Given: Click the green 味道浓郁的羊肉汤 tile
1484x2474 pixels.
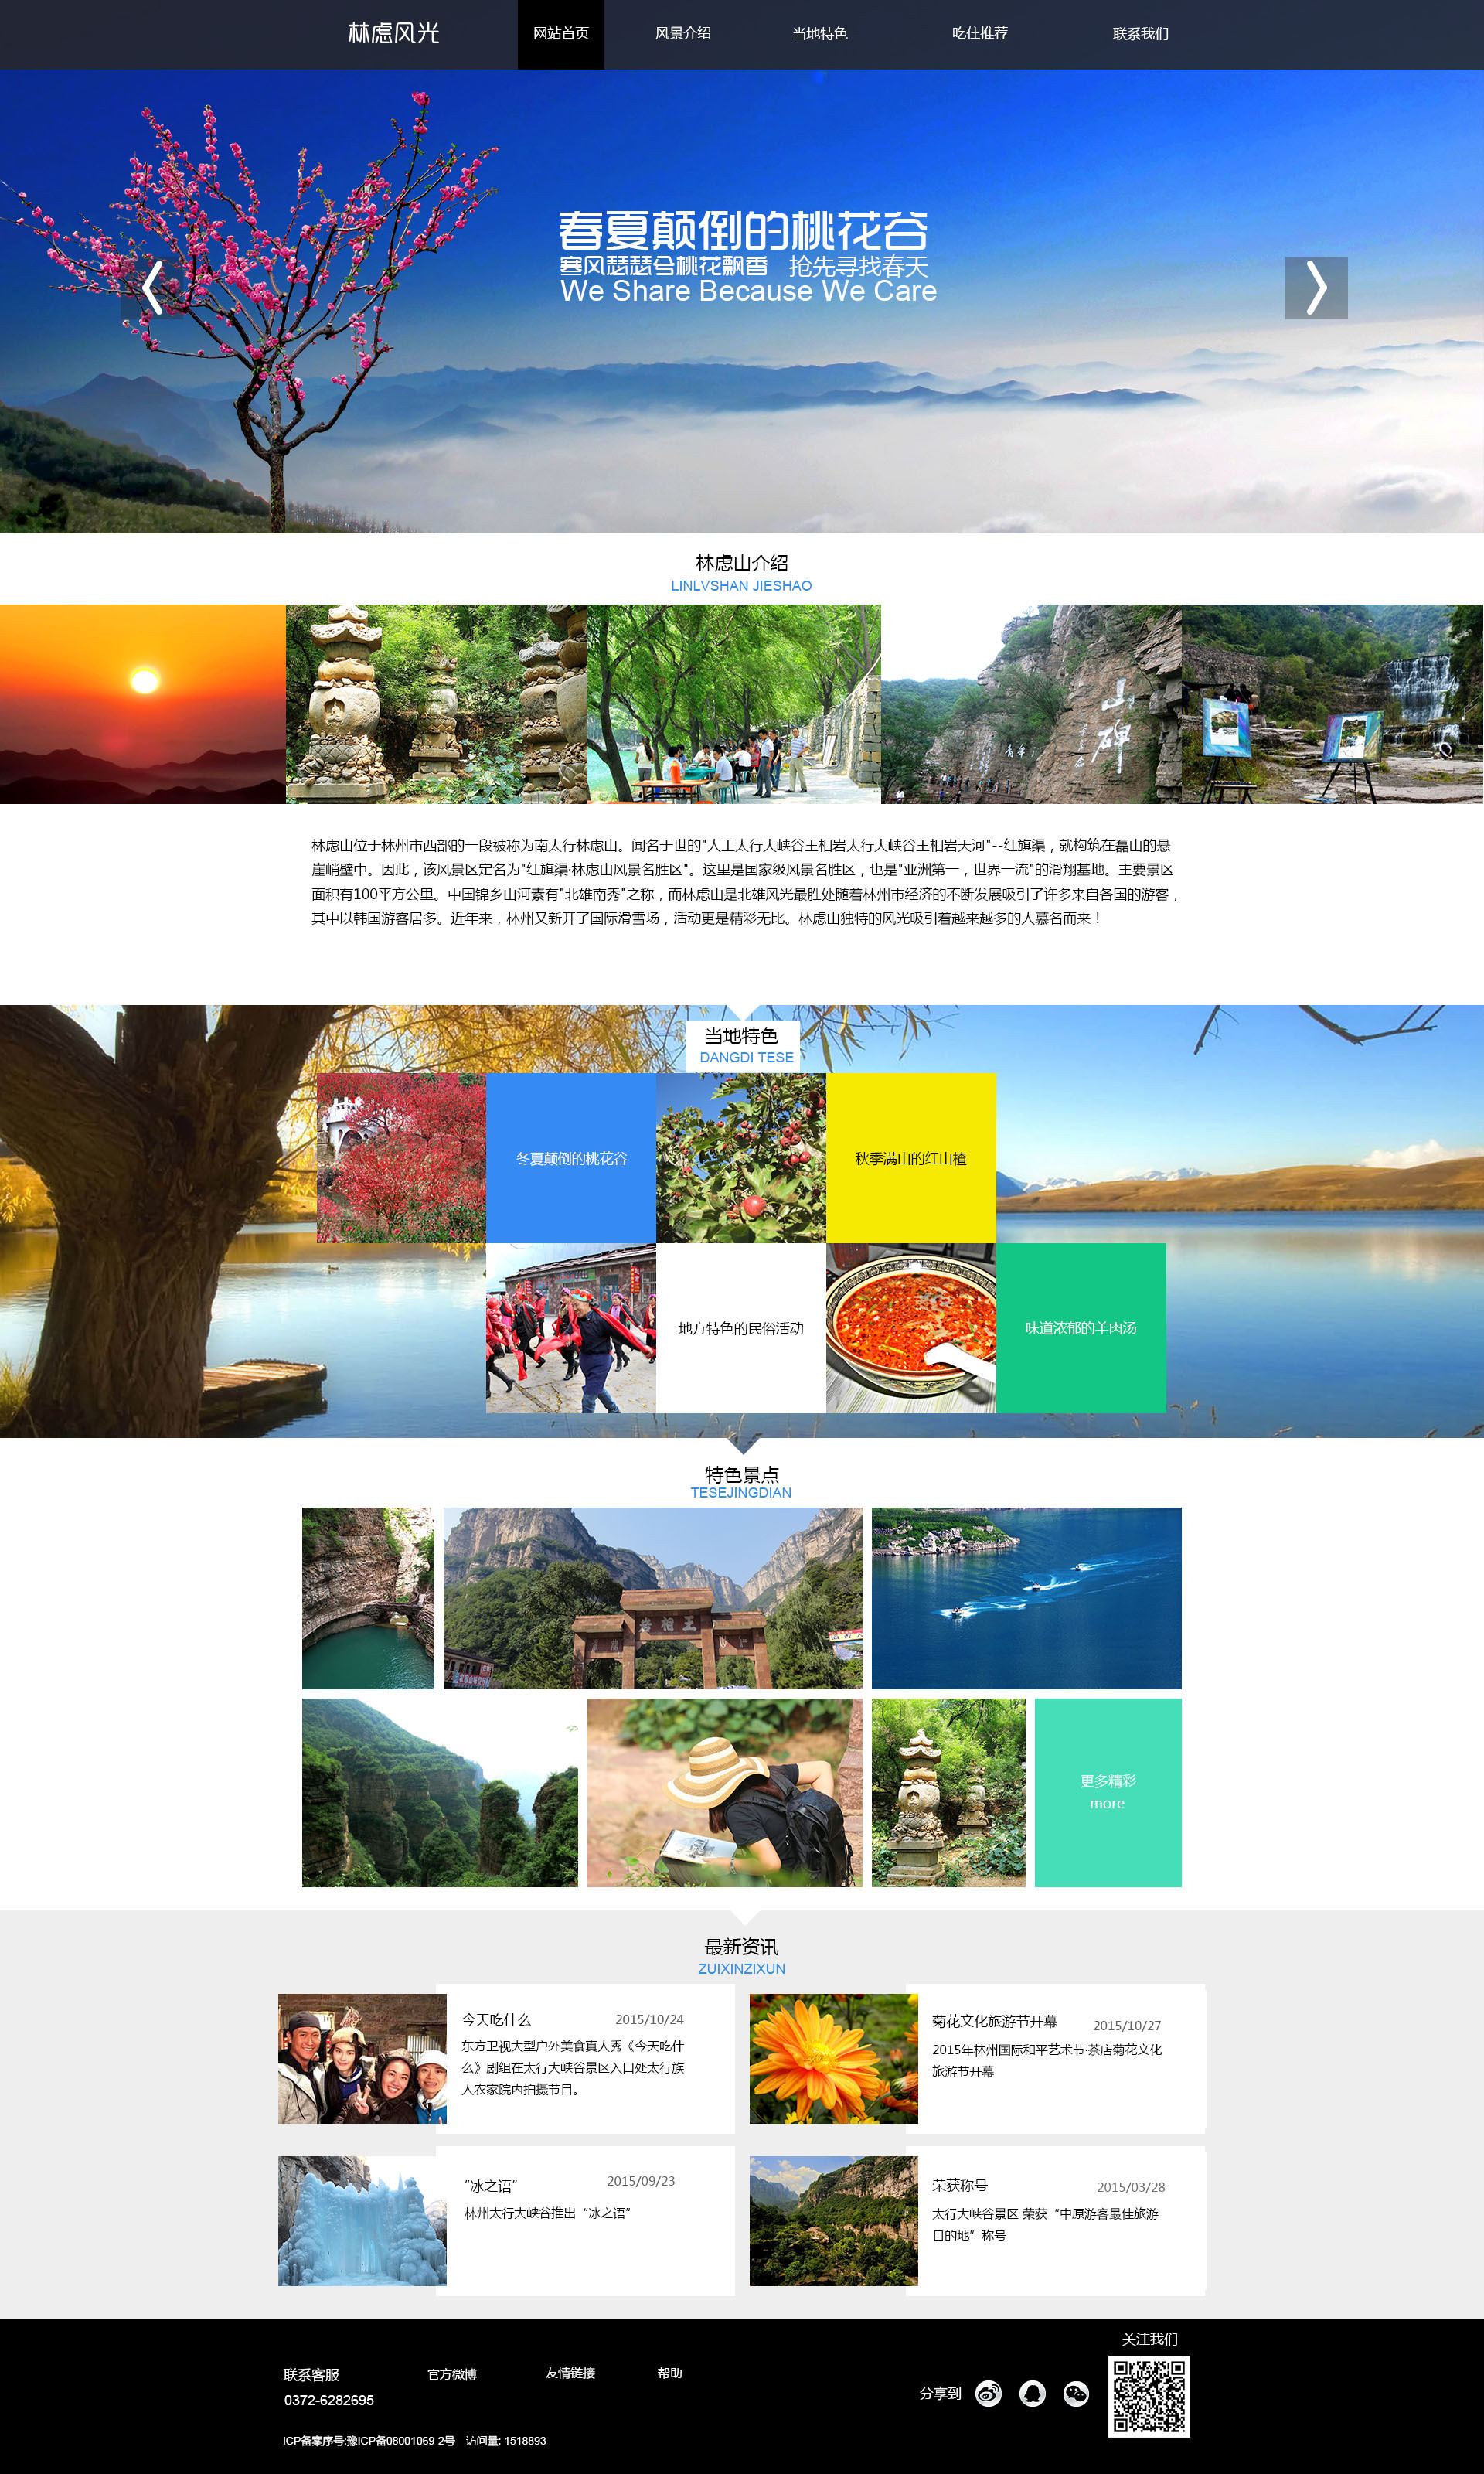Looking at the screenshot, I should click(x=1081, y=1328).
